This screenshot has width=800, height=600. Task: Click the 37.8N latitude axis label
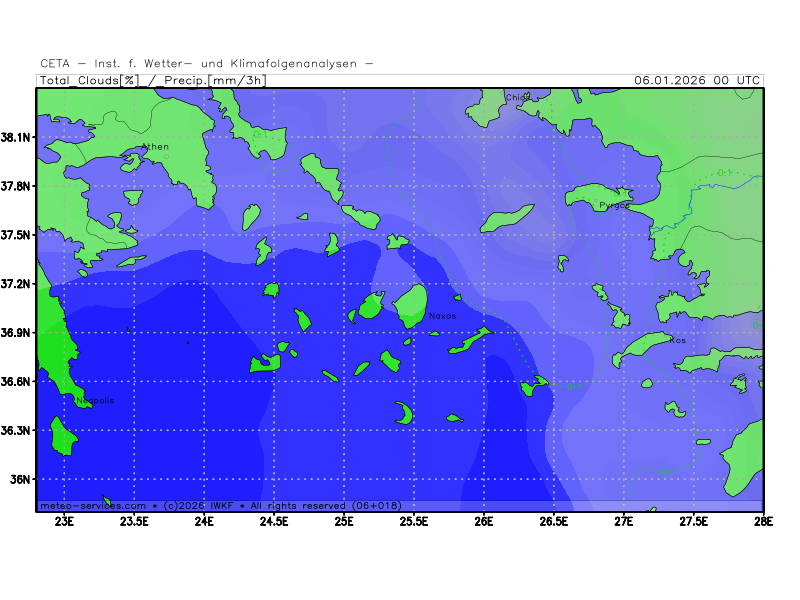click(x=18, y=186)
